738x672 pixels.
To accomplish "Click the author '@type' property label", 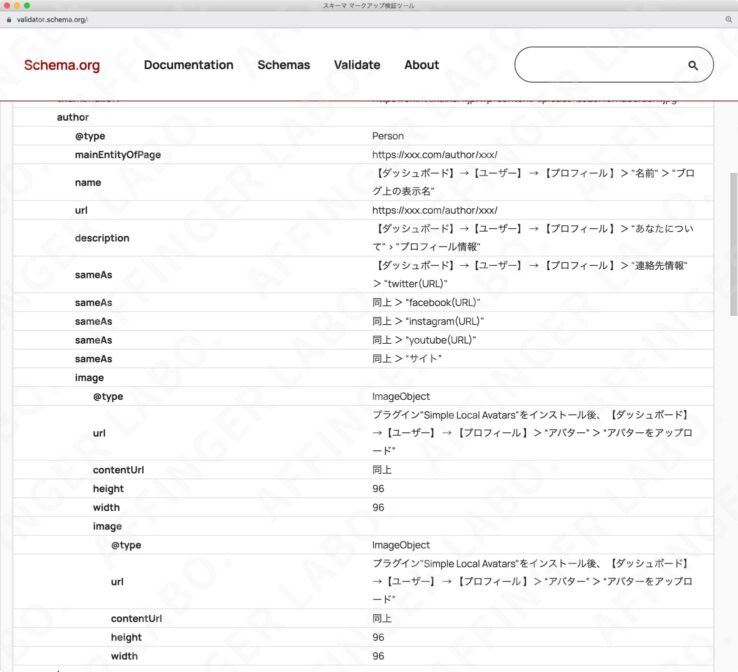I will pyautogui.click(x=90, y=136).
